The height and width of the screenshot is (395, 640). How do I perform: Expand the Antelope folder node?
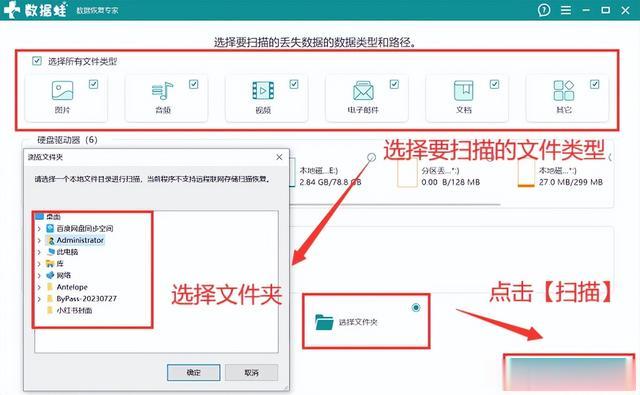click(39, 287)
